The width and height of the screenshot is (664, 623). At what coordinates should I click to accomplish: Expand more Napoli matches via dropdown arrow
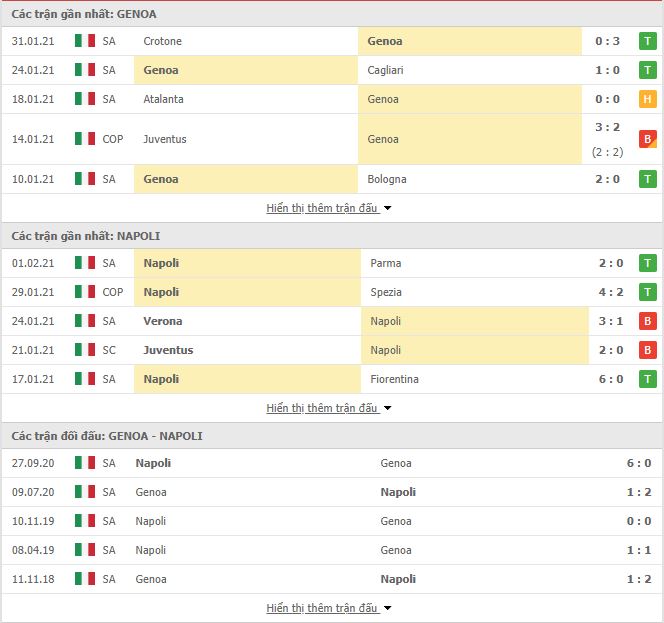click(x=387, y=408)
